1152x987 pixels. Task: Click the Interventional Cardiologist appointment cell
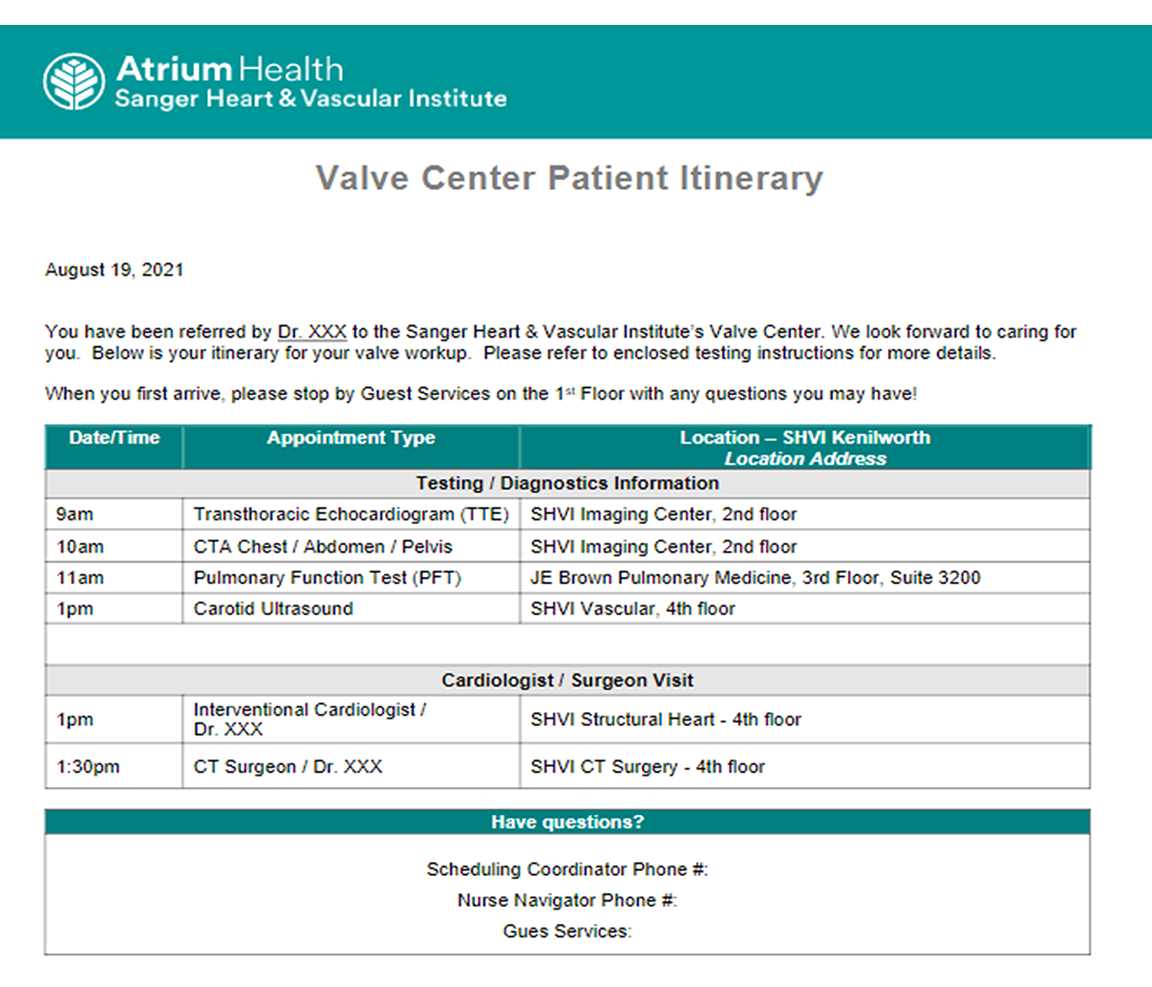[x=310, y=719]
